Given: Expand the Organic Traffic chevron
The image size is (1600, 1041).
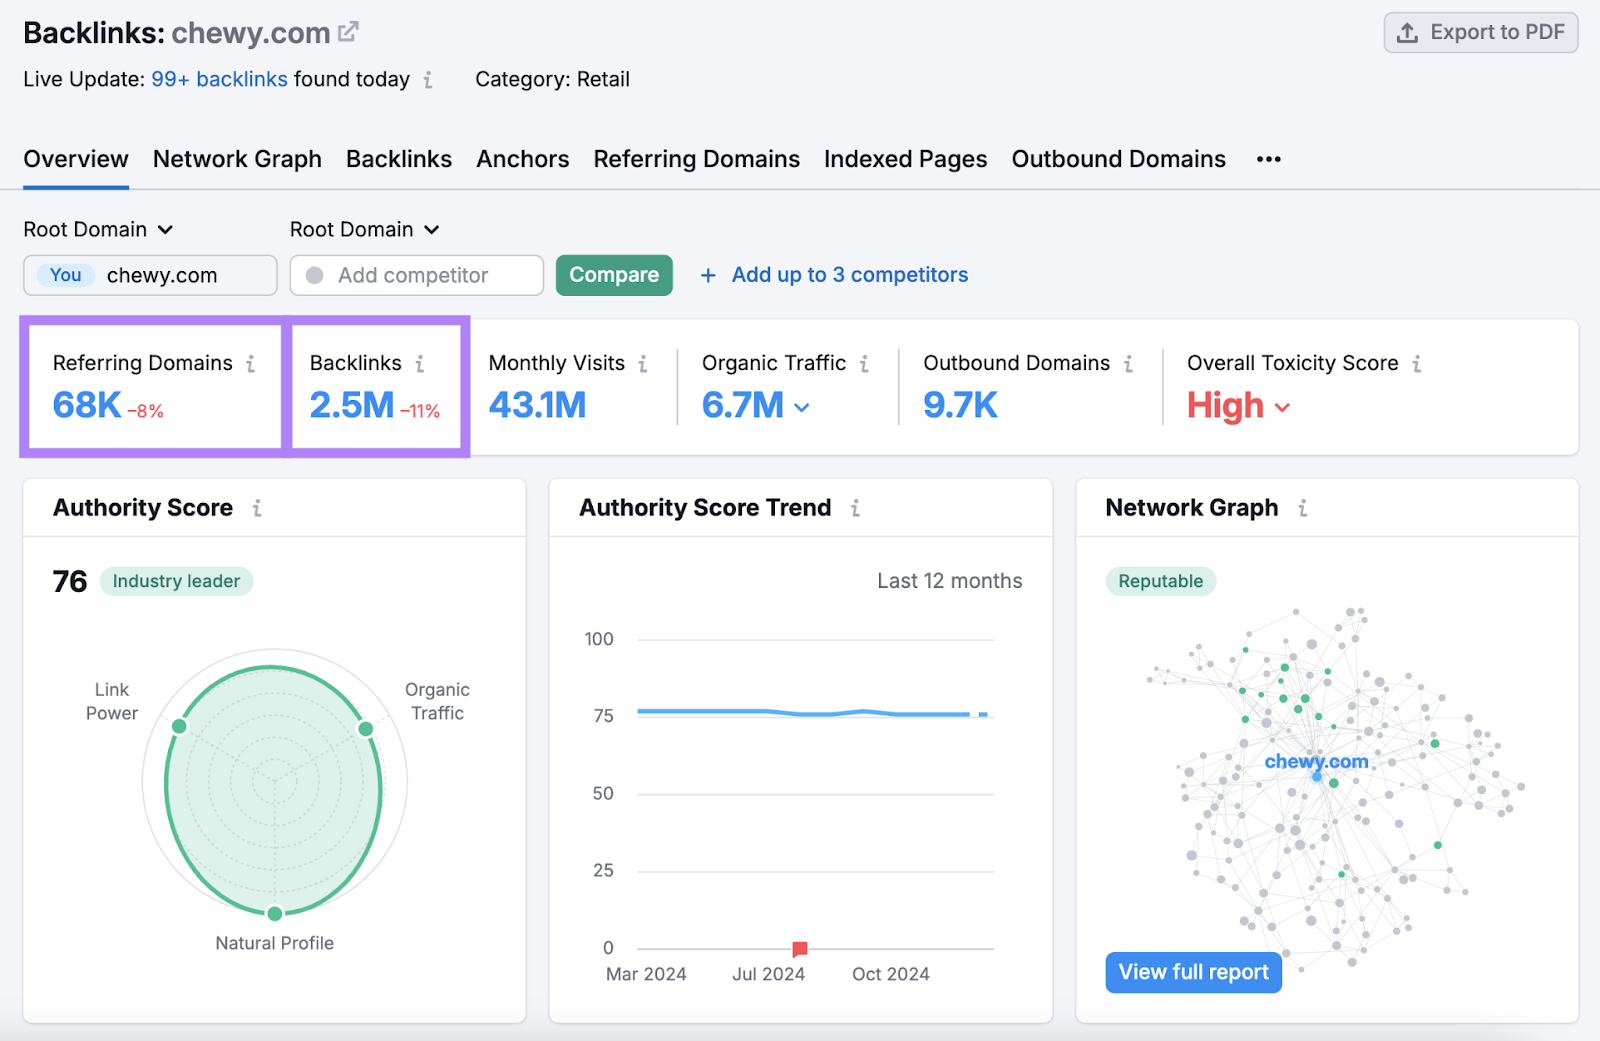Looking at the screenshot, I should click(x=802, y=407).
